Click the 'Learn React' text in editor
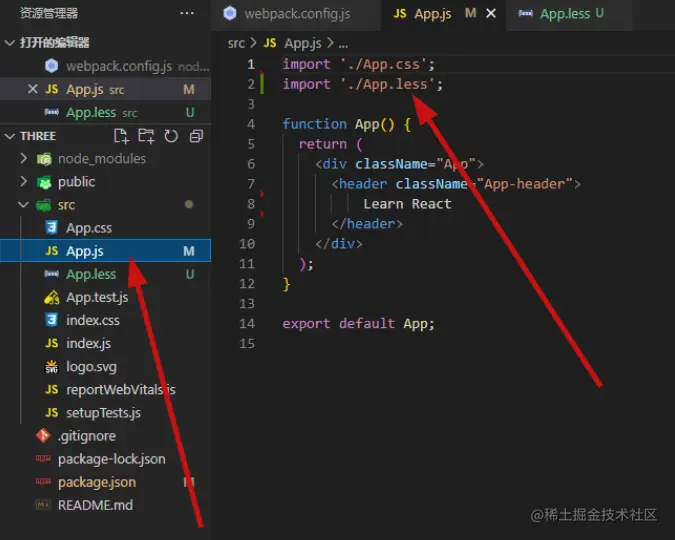Image resolution: width=675 pixels, height=540 pixels. point(407,204)
